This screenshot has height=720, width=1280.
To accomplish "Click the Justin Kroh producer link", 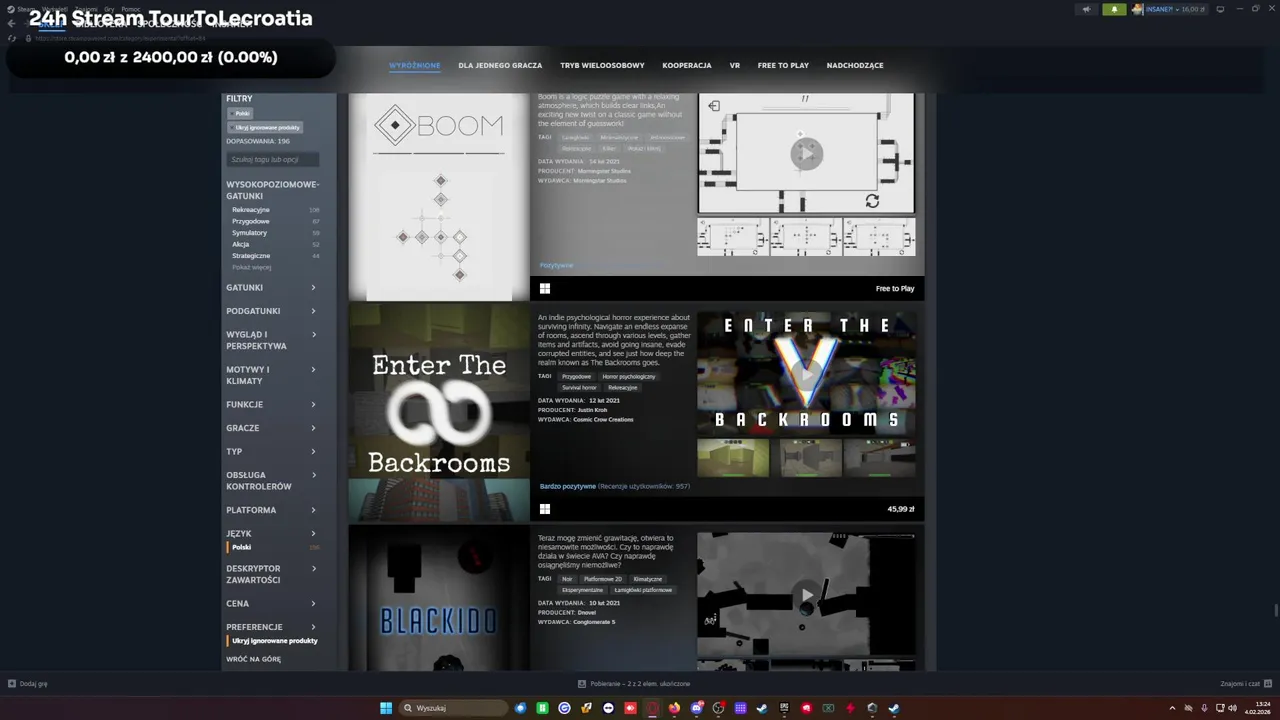I will [592, 410].
